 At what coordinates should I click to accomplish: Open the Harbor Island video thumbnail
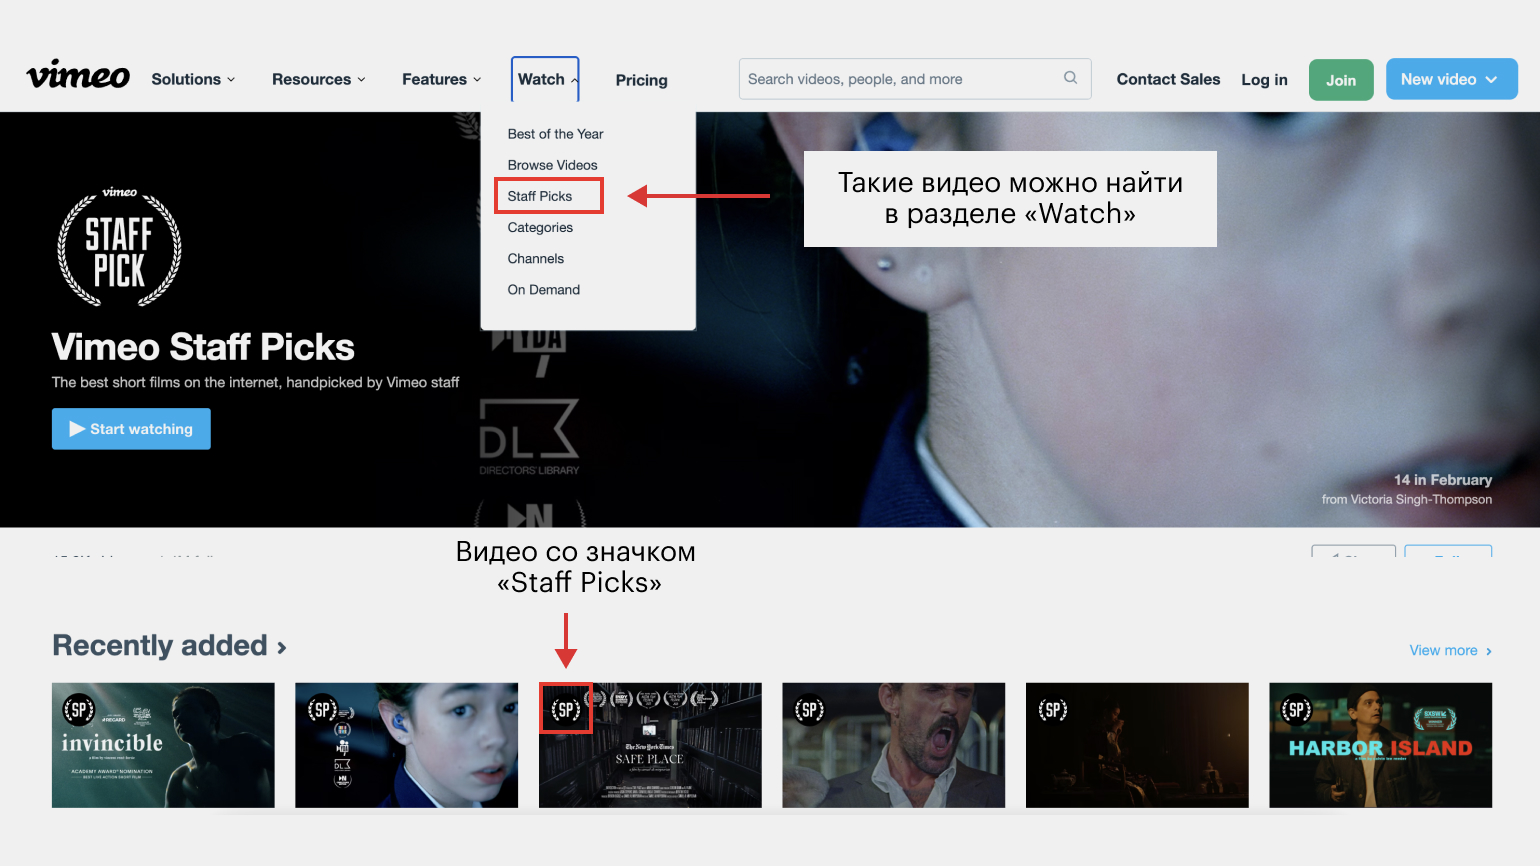1381,745
